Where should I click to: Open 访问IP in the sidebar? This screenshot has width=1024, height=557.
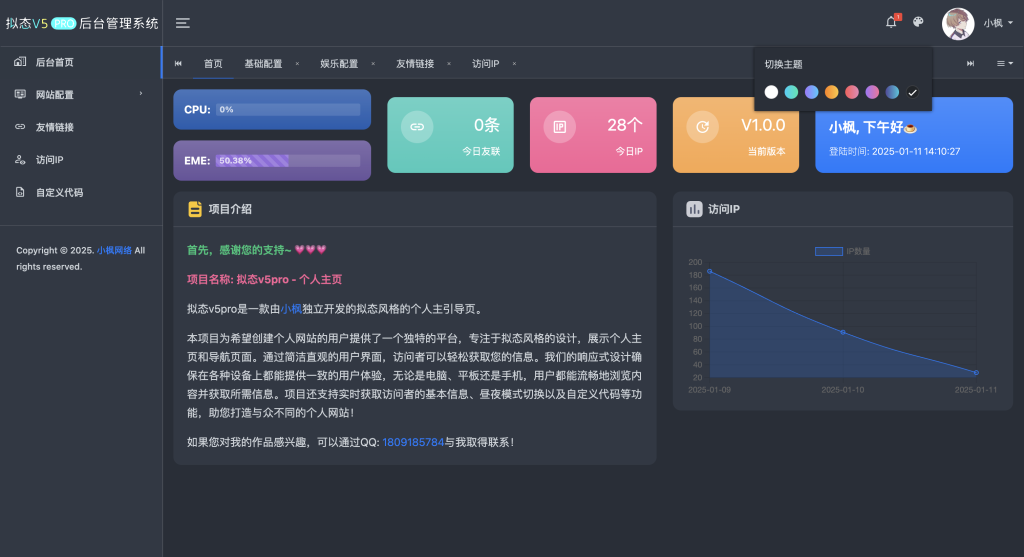(x=80, y=160)
